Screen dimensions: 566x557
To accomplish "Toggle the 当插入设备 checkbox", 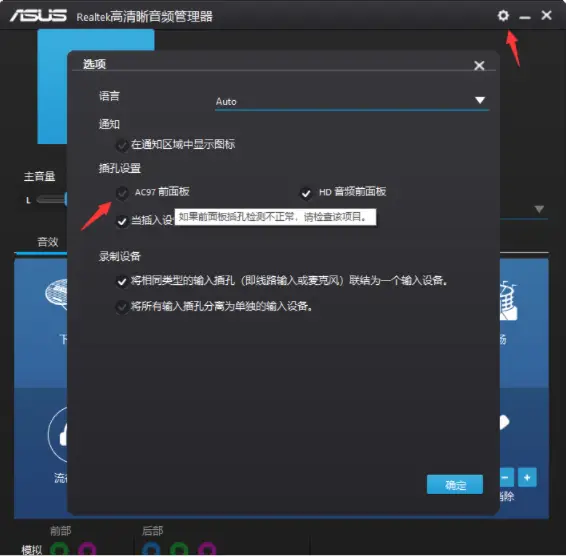I will click(122, 221).
